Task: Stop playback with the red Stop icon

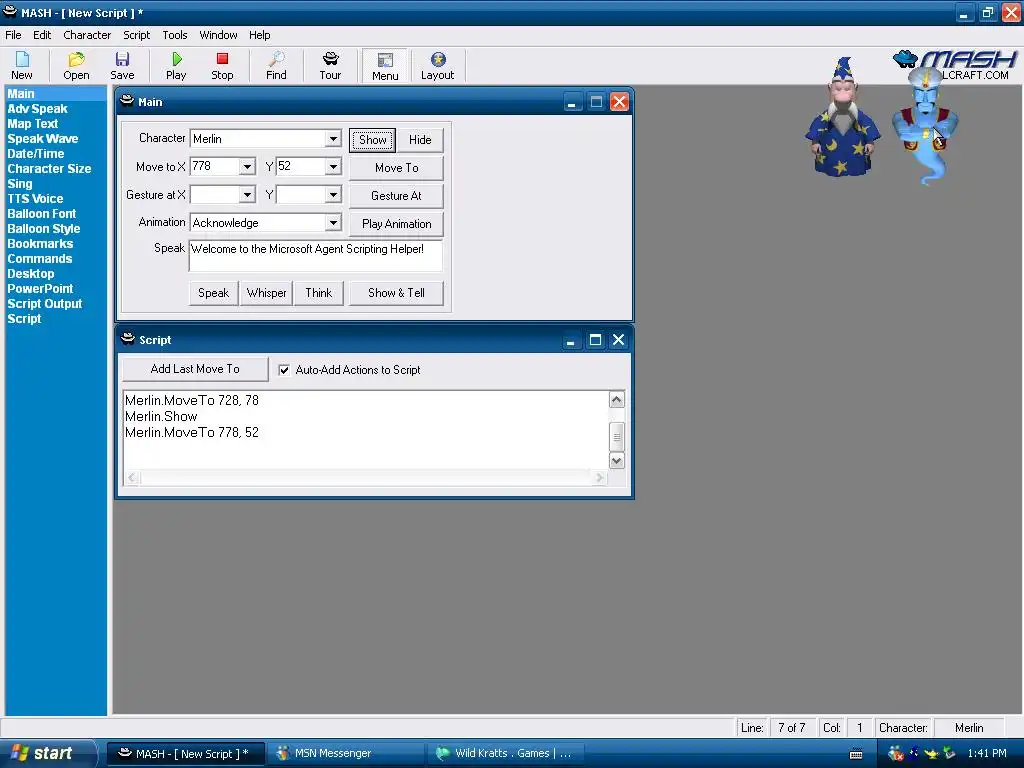Action: pos(222,66)
